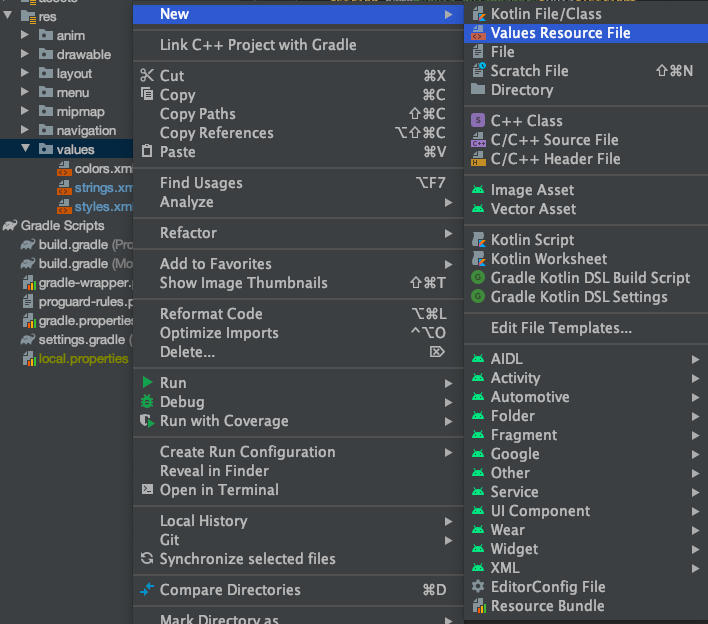708x624 pixels.
Task: Click the EditorConfig File gear icon
Action: coord(478,587)
